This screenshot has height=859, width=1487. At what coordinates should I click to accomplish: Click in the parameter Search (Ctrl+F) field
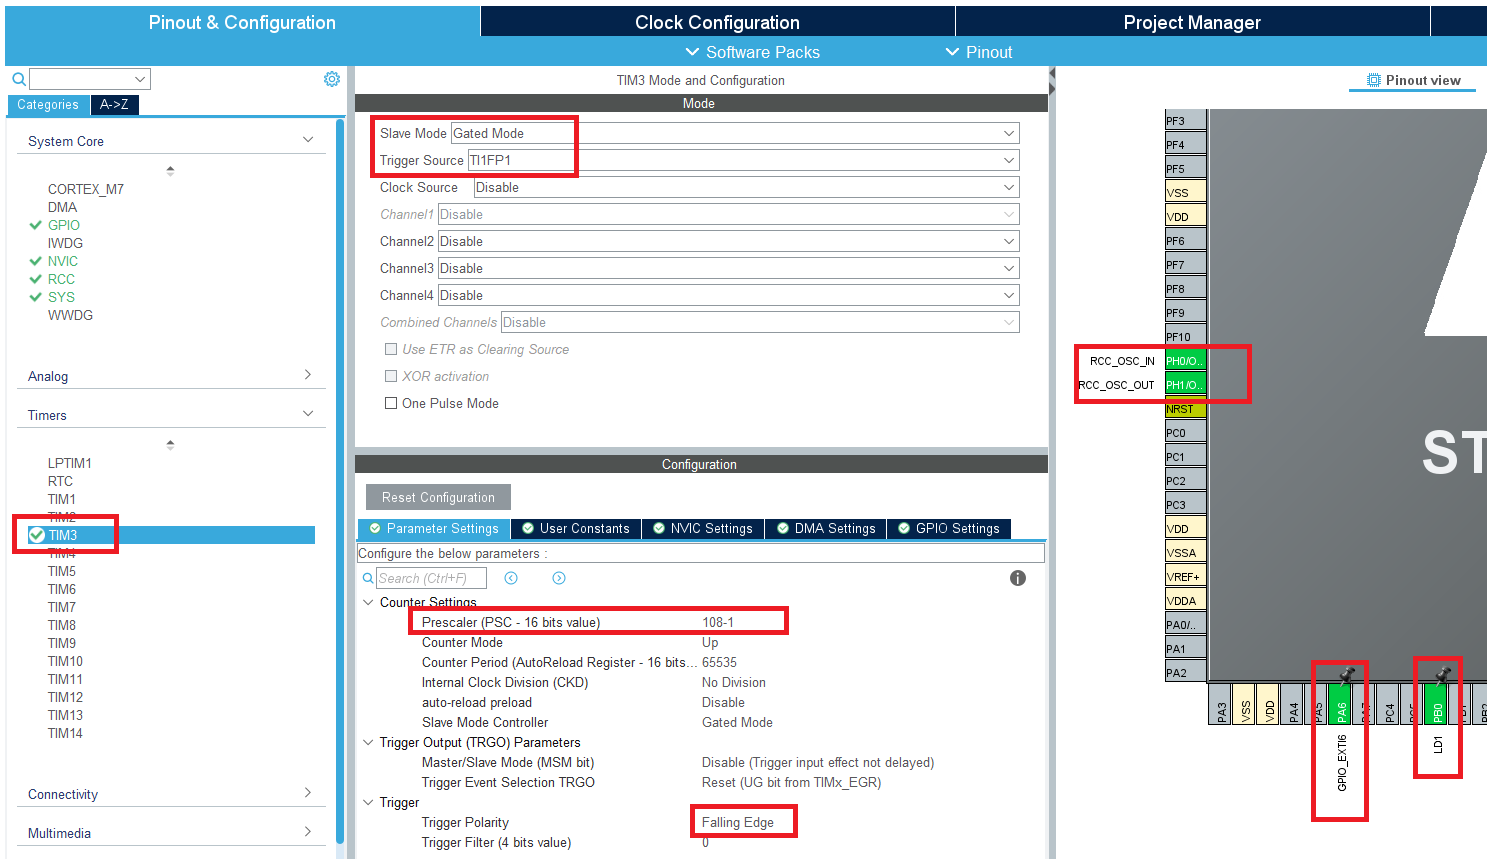pos(431,578)
